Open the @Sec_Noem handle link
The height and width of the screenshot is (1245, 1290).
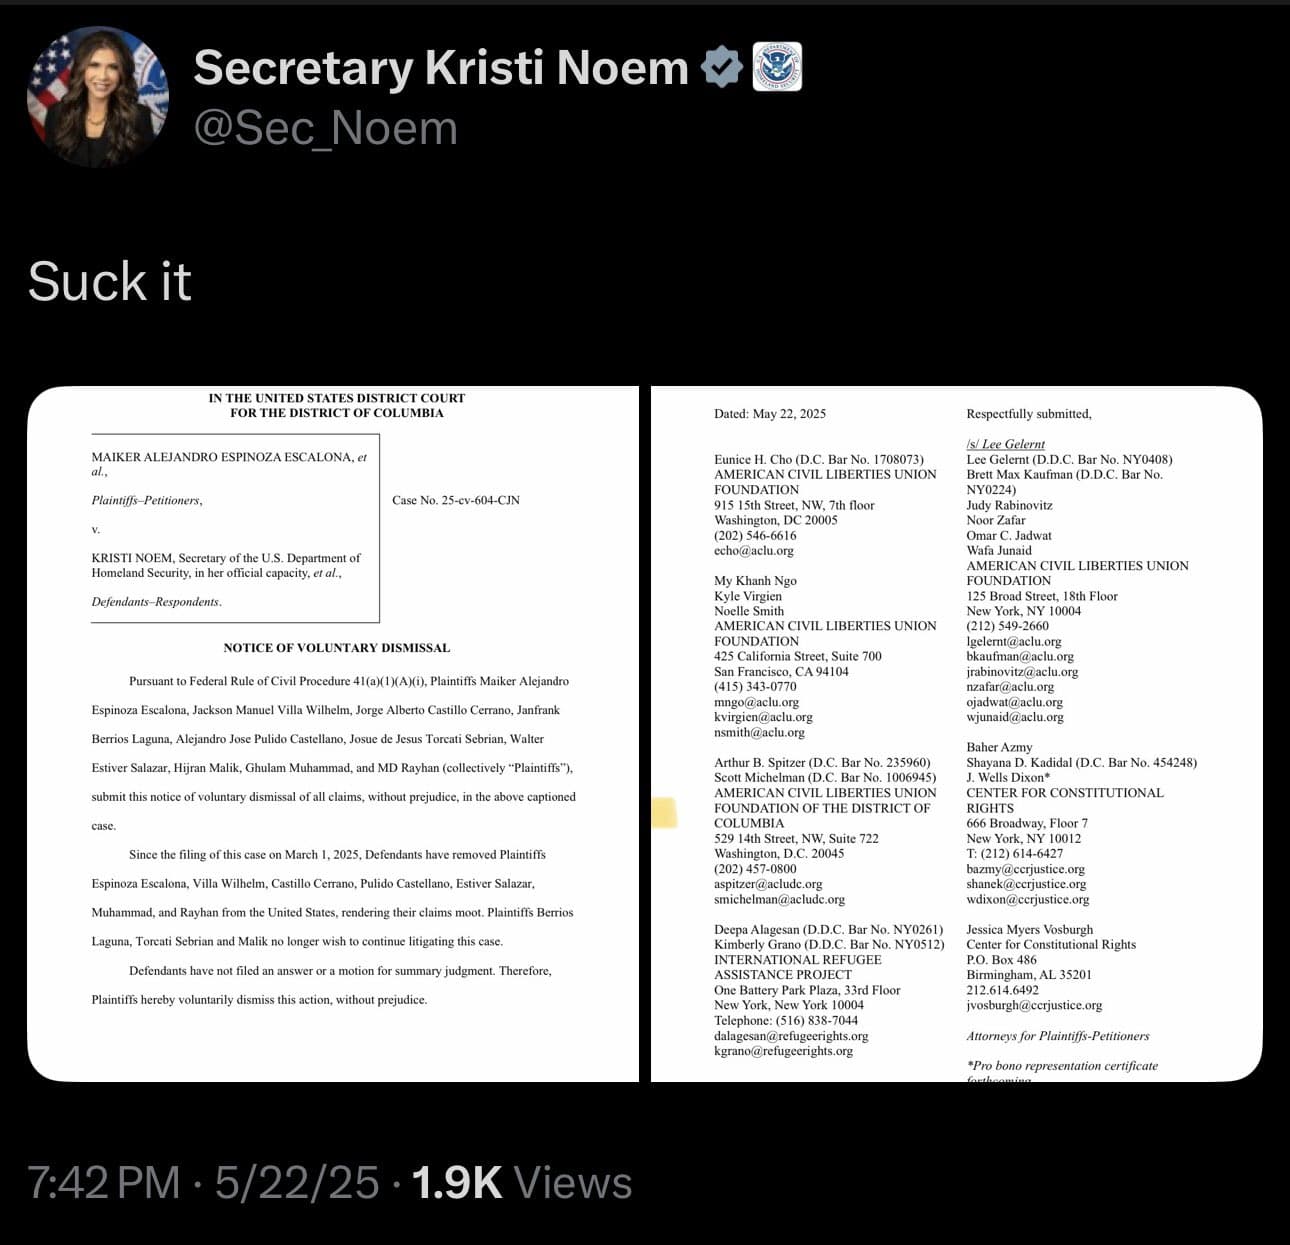click(325, 128)
